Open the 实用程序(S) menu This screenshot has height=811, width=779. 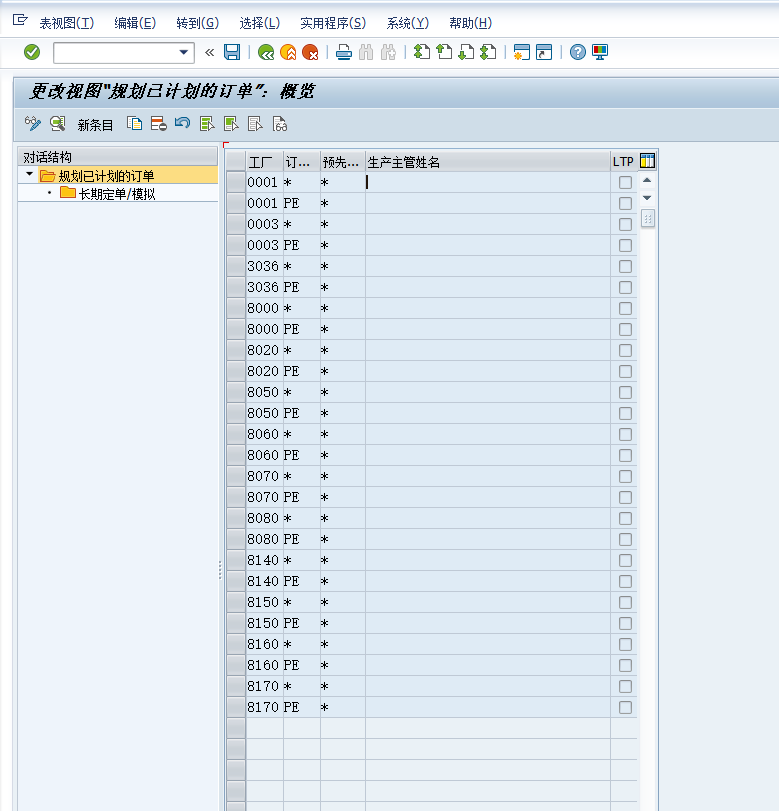tap(333, 23)
